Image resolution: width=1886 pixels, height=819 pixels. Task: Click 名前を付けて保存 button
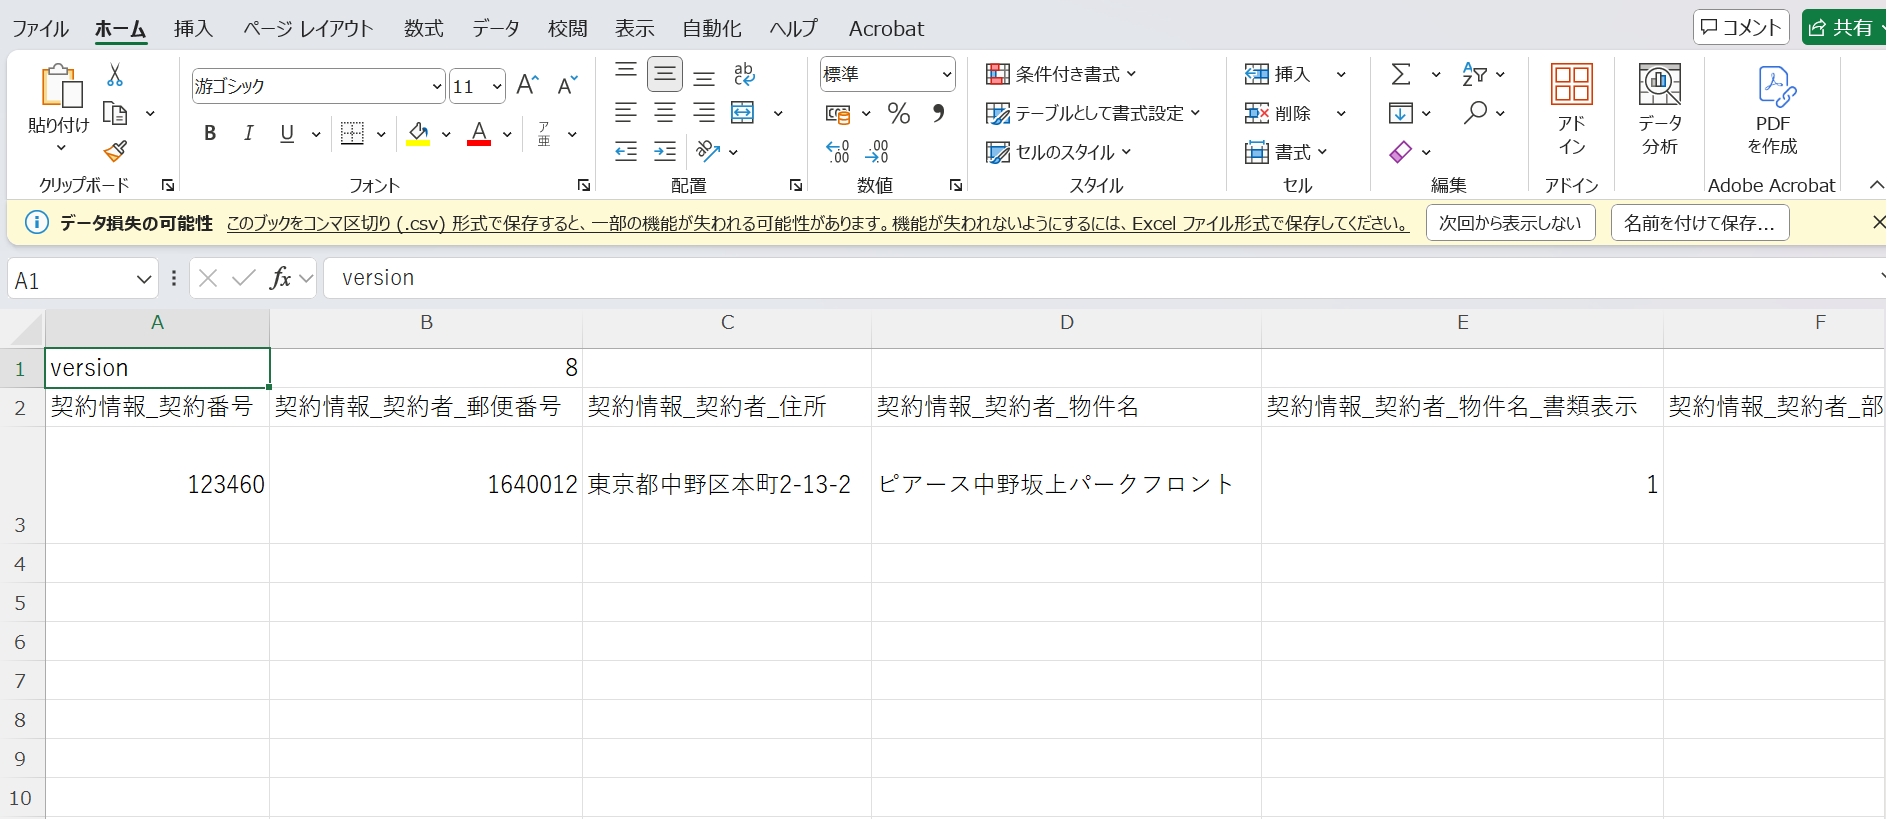tap(1699, 223)
